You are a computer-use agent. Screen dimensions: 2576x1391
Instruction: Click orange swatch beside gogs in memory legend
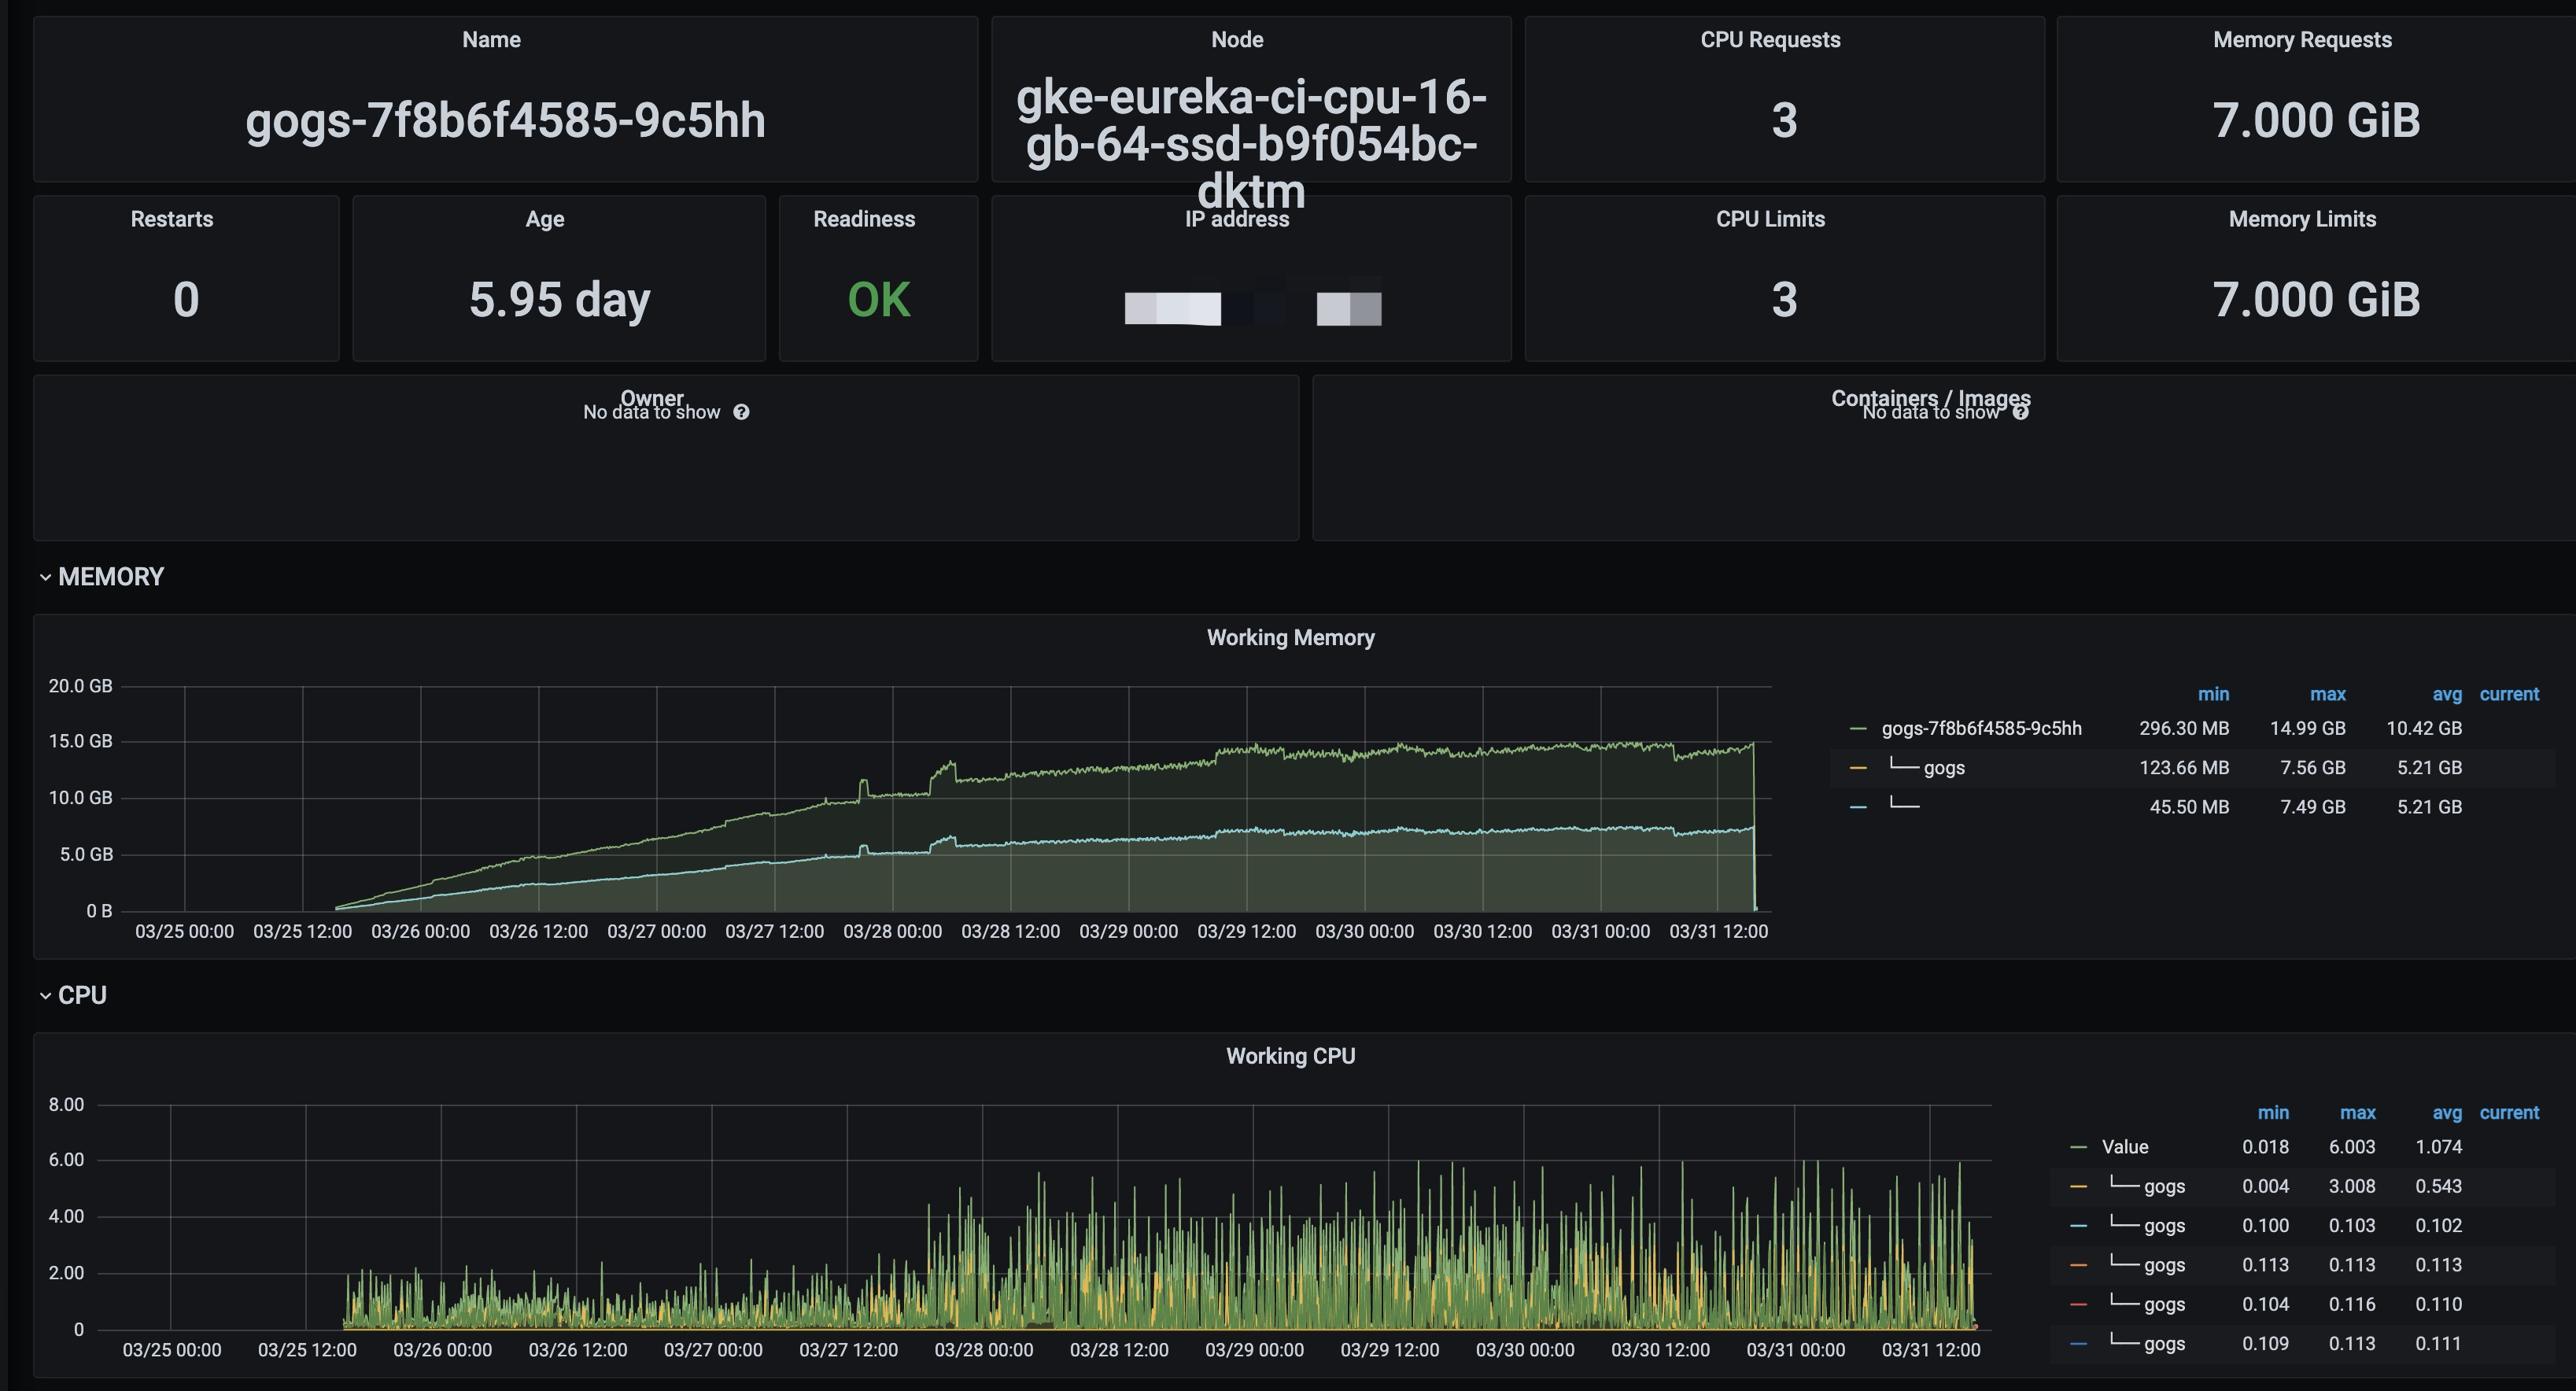(1858, 768)
